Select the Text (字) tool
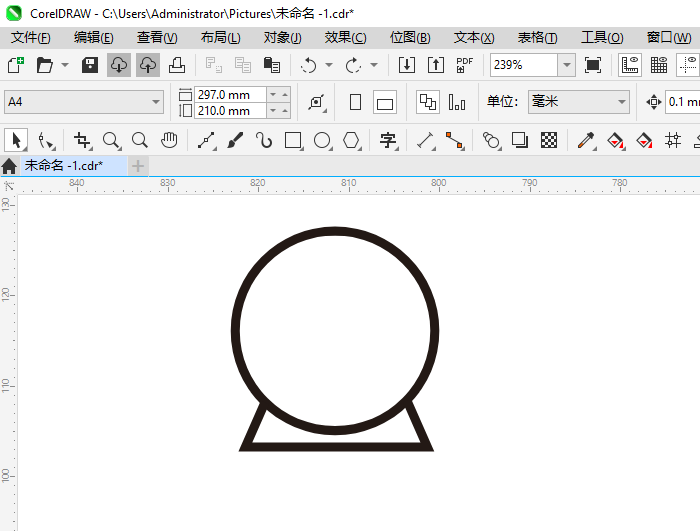The height and width of the screenshot is (531, 700). [x=388, y=140]
